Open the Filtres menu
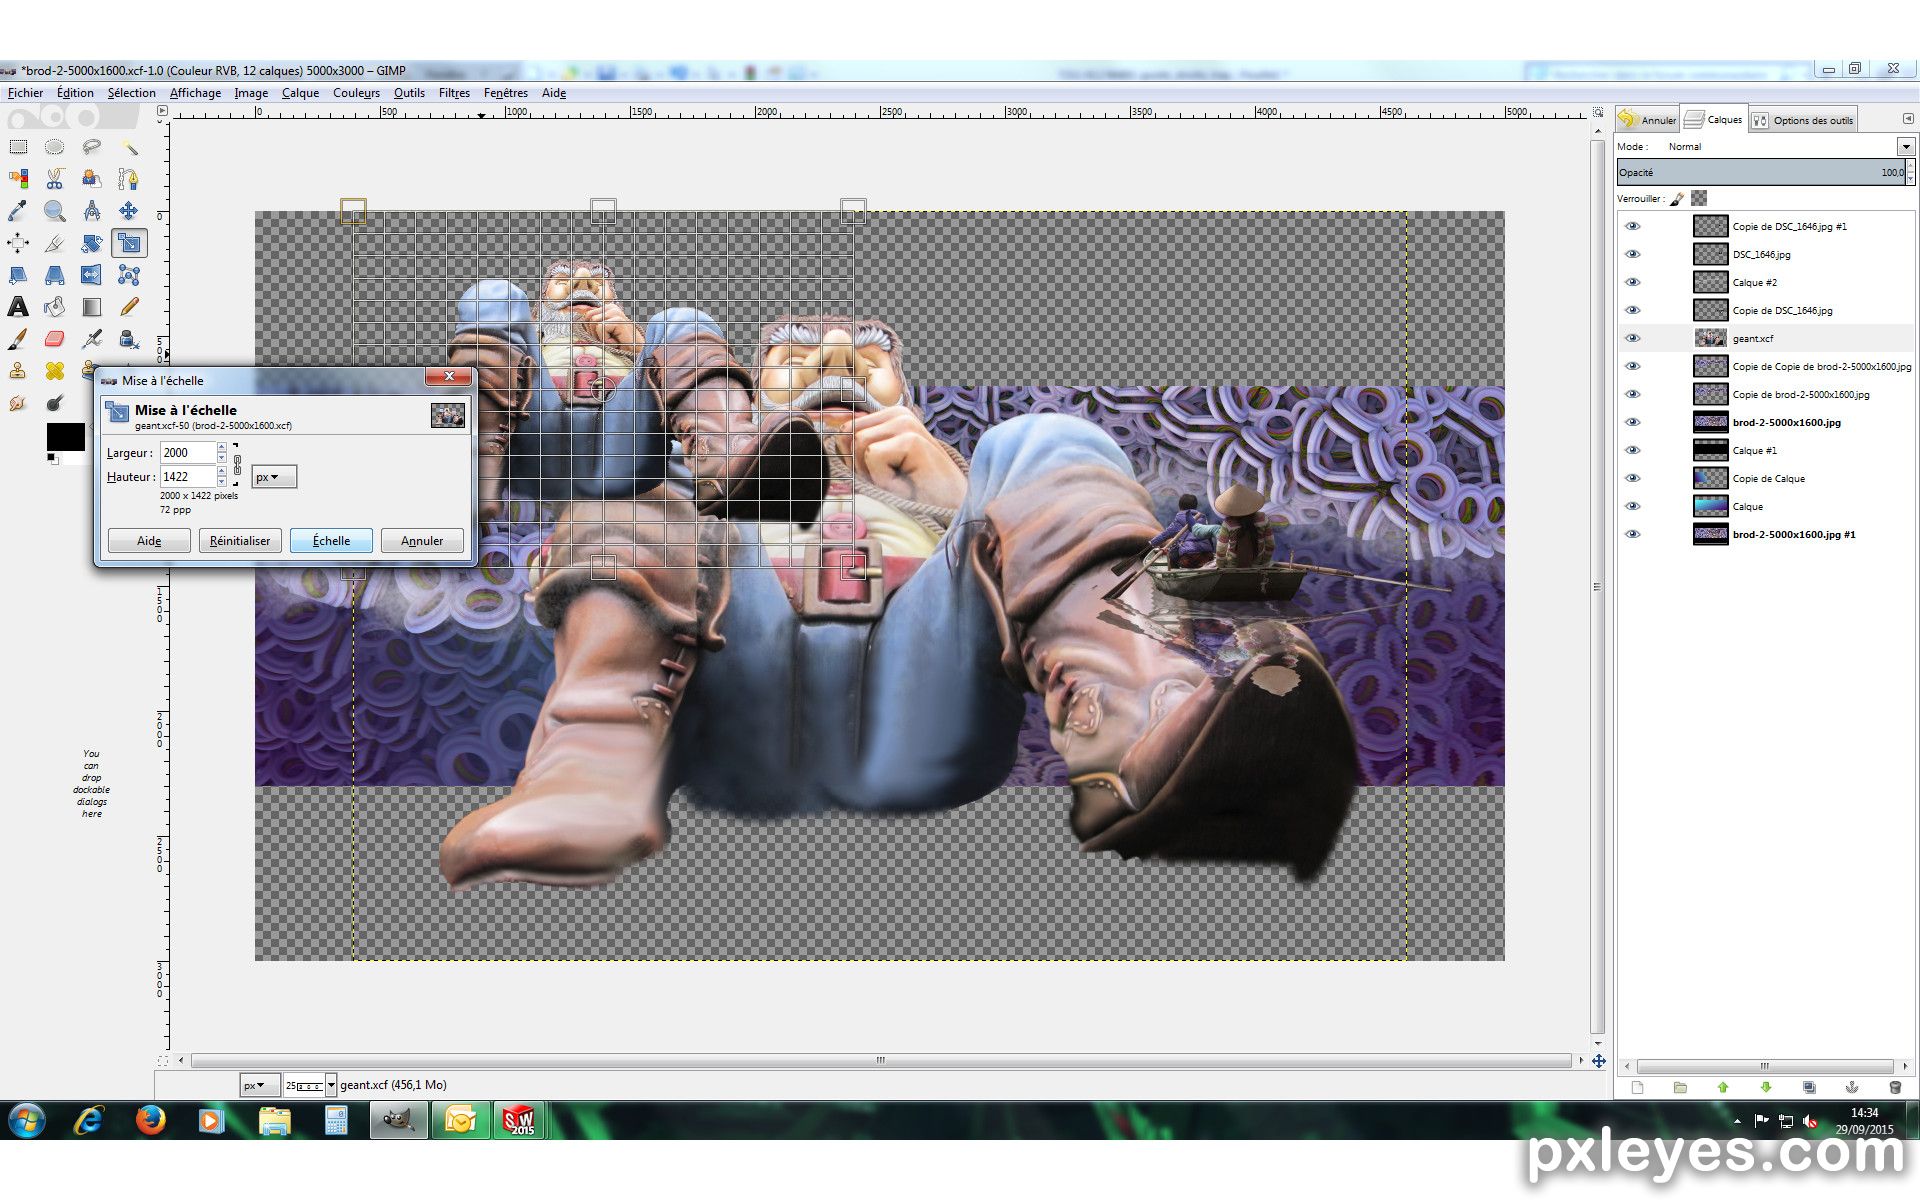Screen dimensions: 1920x1200 pos(454,93)
